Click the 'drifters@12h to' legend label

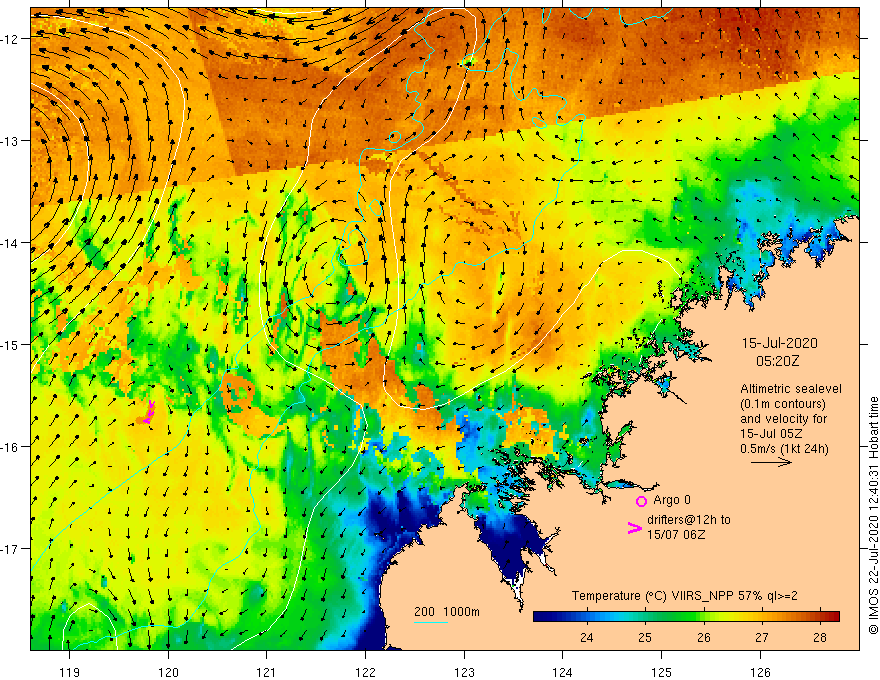689,520
